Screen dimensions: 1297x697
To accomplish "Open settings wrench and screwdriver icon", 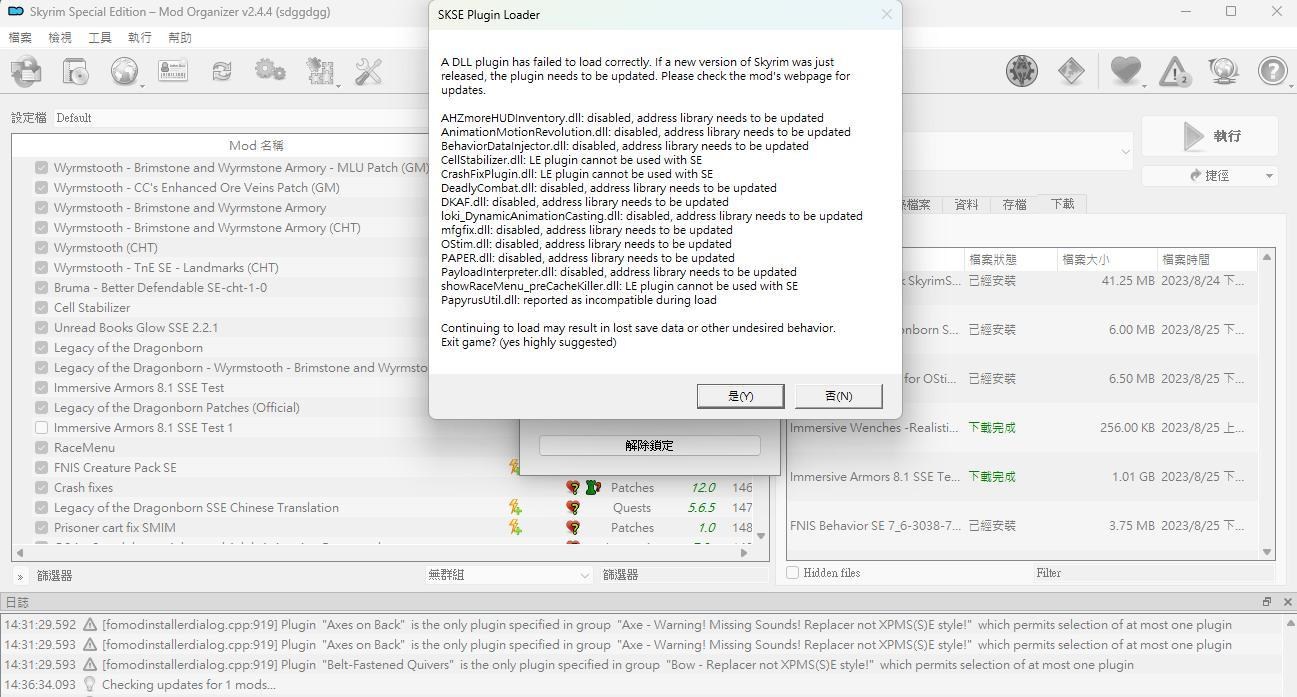I will [368, 71].
